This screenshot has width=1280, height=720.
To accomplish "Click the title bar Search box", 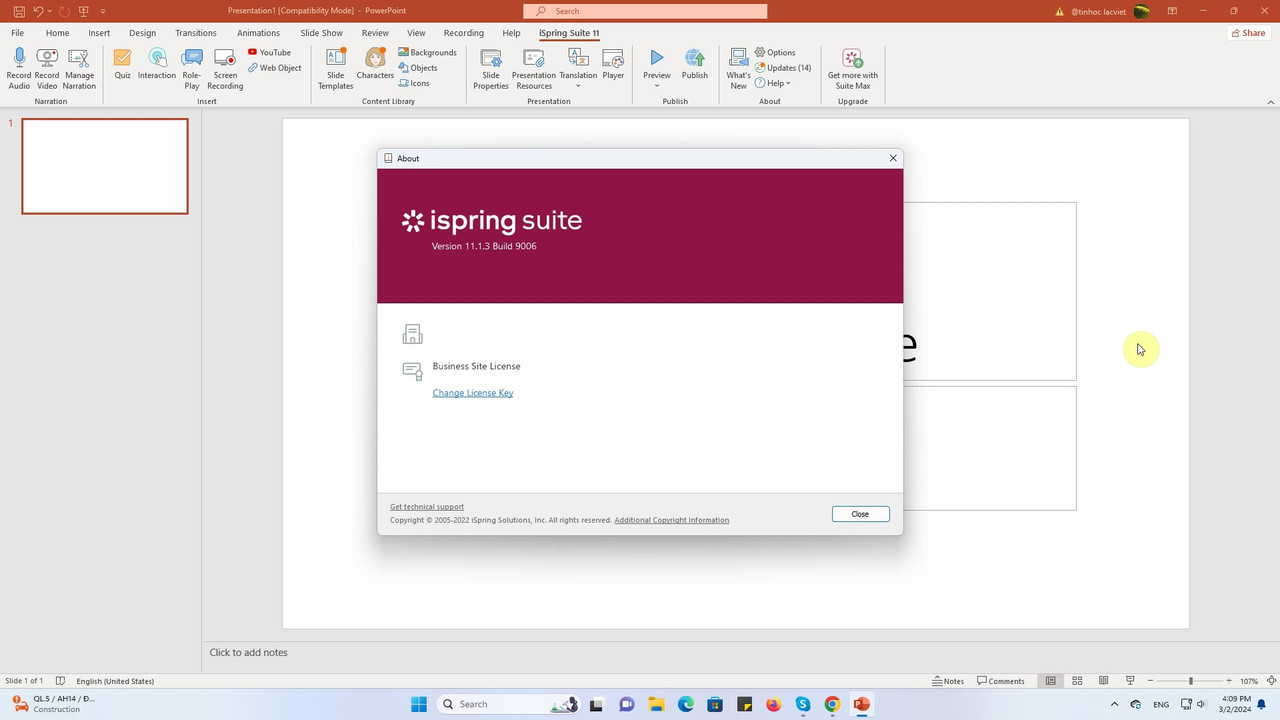I will (645, 11).
